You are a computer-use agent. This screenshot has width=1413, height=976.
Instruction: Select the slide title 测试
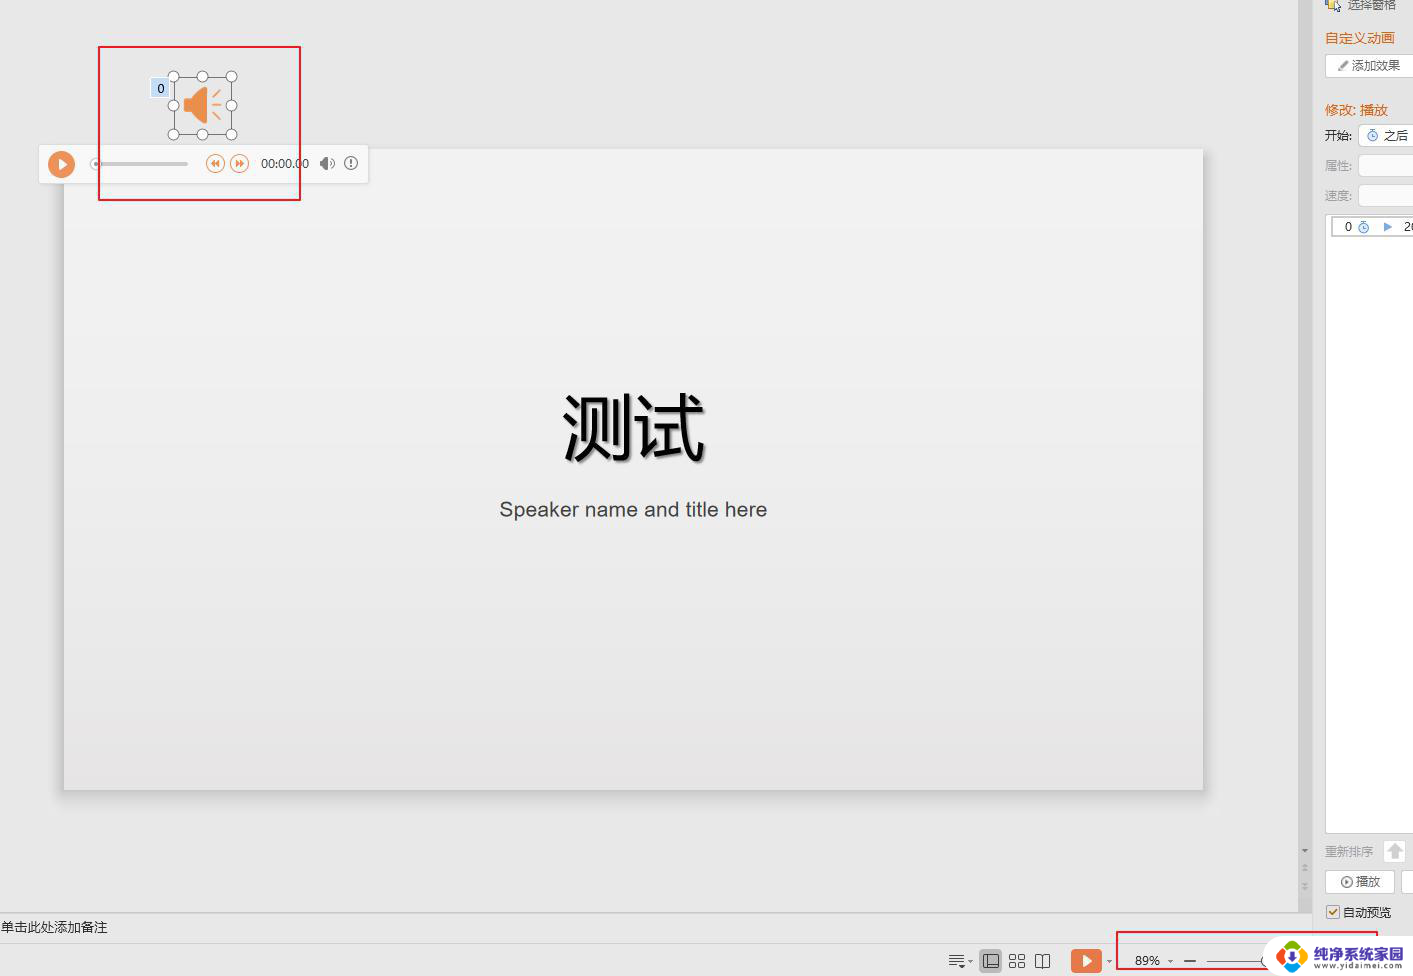pyautogui.click(x=633, y=428)
